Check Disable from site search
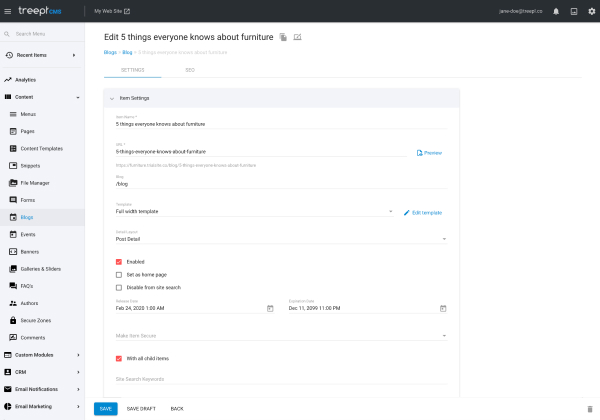Screen dimensions: 600x420 pyautogui.click(x=119, y=288)
